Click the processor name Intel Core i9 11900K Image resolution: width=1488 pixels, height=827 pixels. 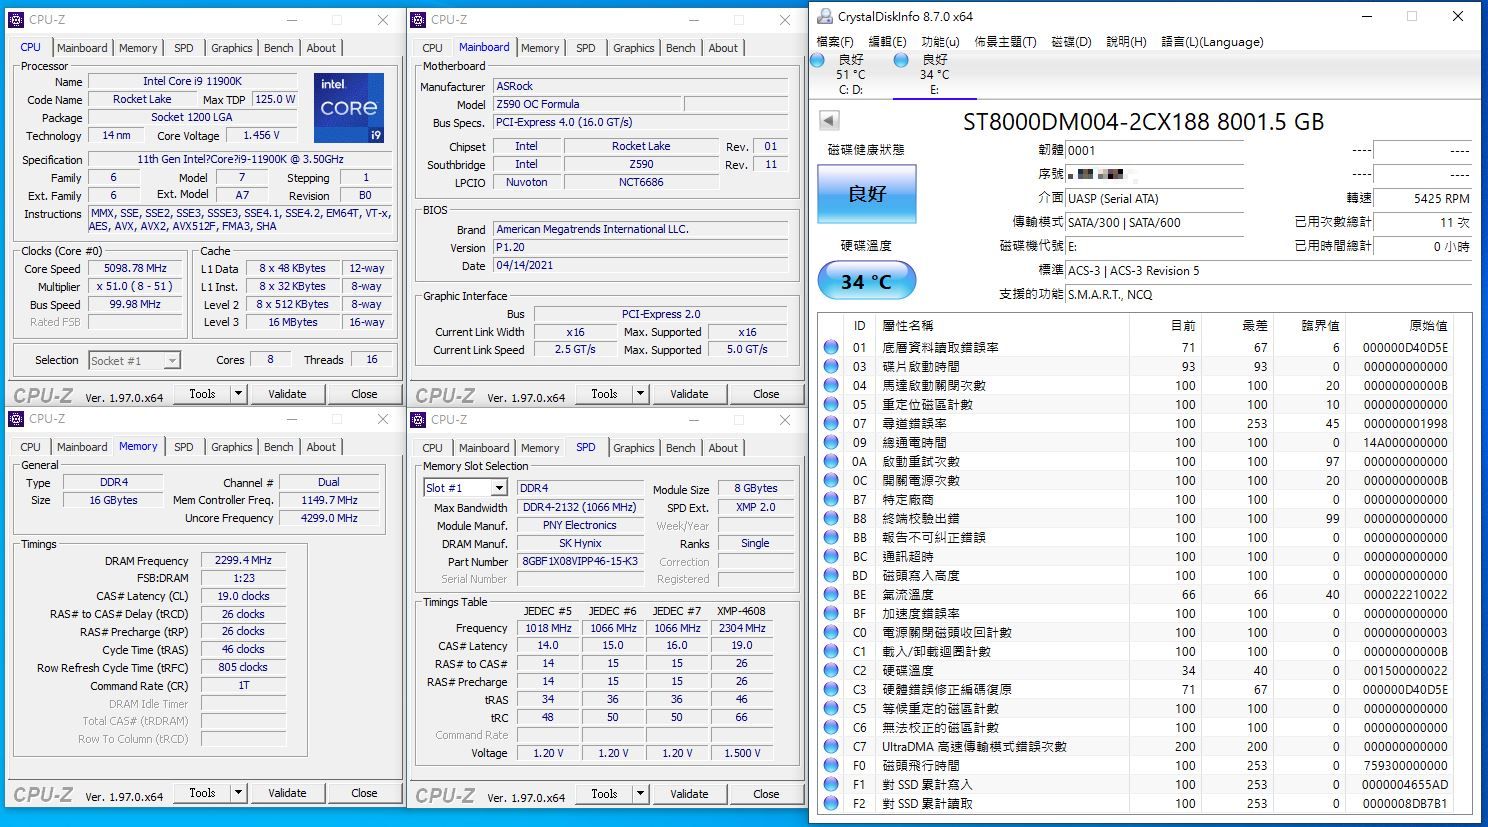tap(192, 81)
